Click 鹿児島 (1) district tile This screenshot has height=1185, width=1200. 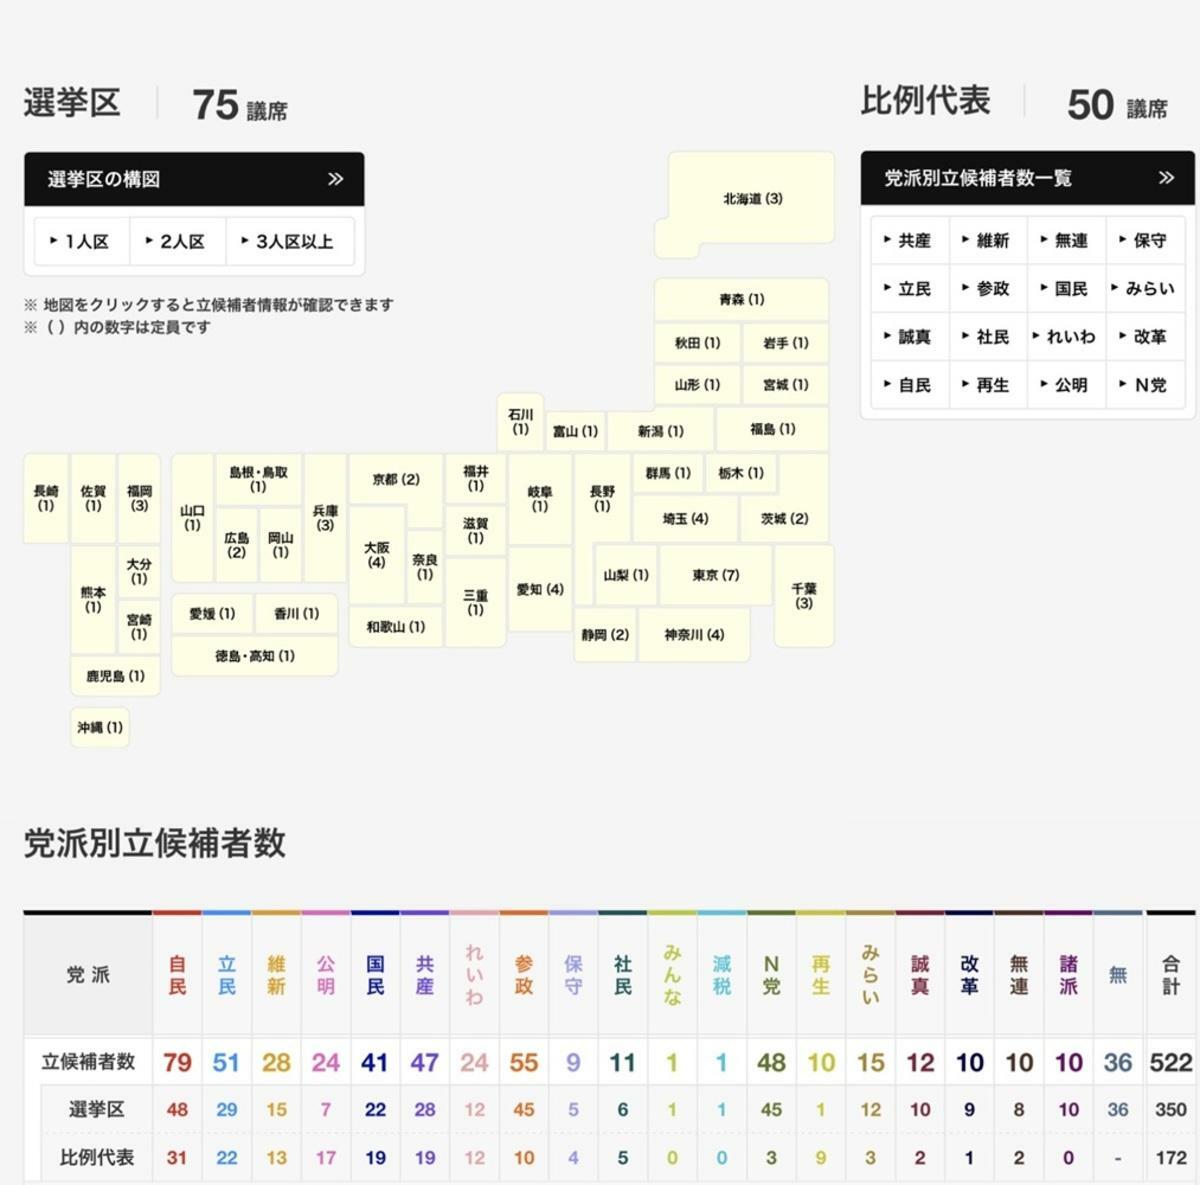tap(115, 676)
